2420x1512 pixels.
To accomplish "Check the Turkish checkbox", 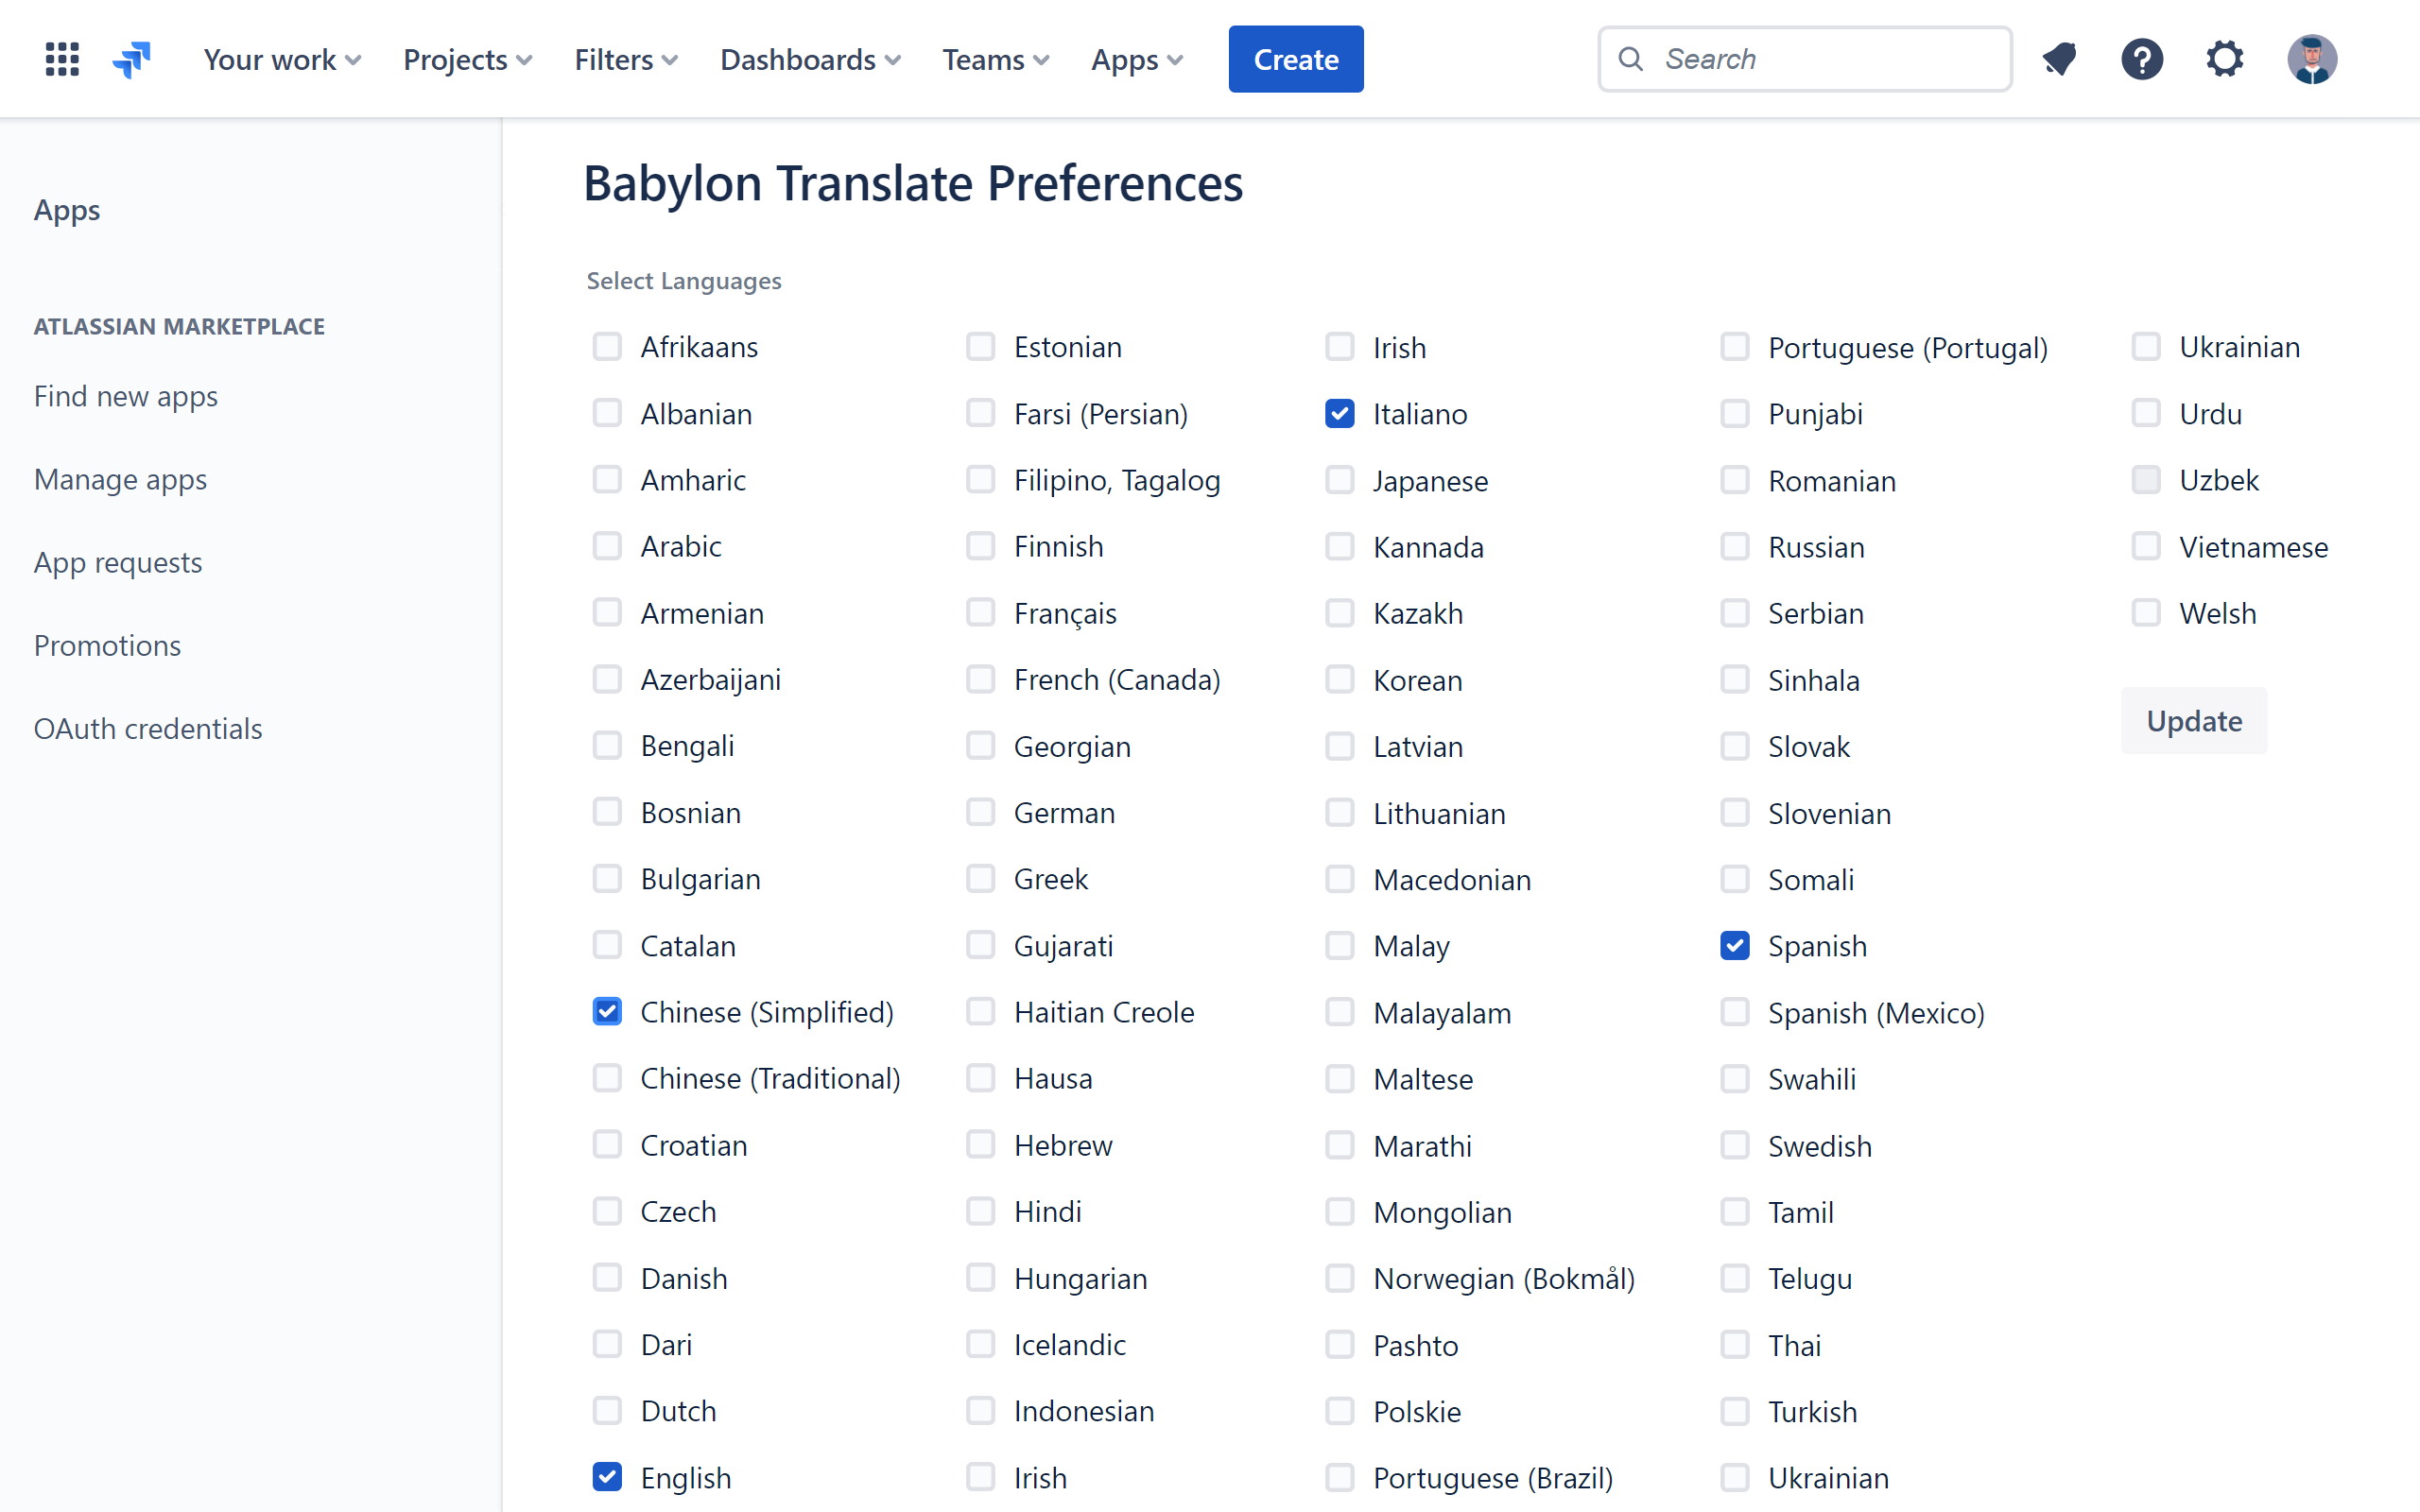I will click(1735, 1411).
